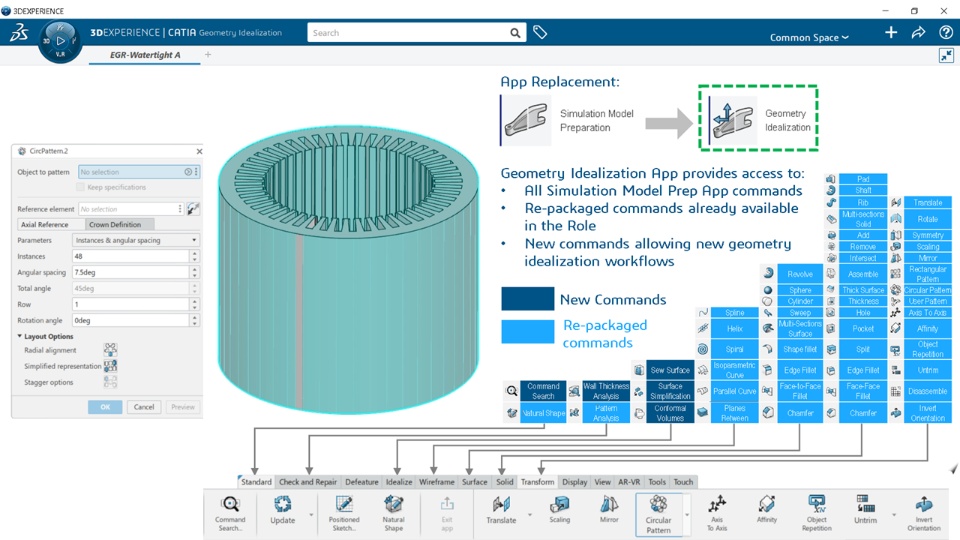Switch to the Surface tab
The width and height of the screenshot is (960, 540).
pyautogui.click(x=474, y=482)
